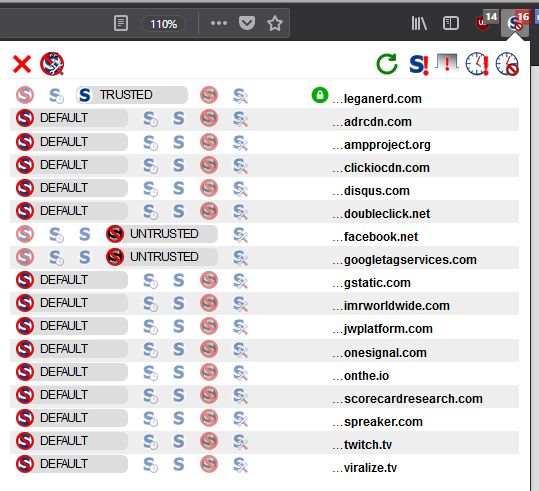
Task: Select DEFAULT preset for doubleclick.net
Action: pyautogui.click(x=72, y=211)
